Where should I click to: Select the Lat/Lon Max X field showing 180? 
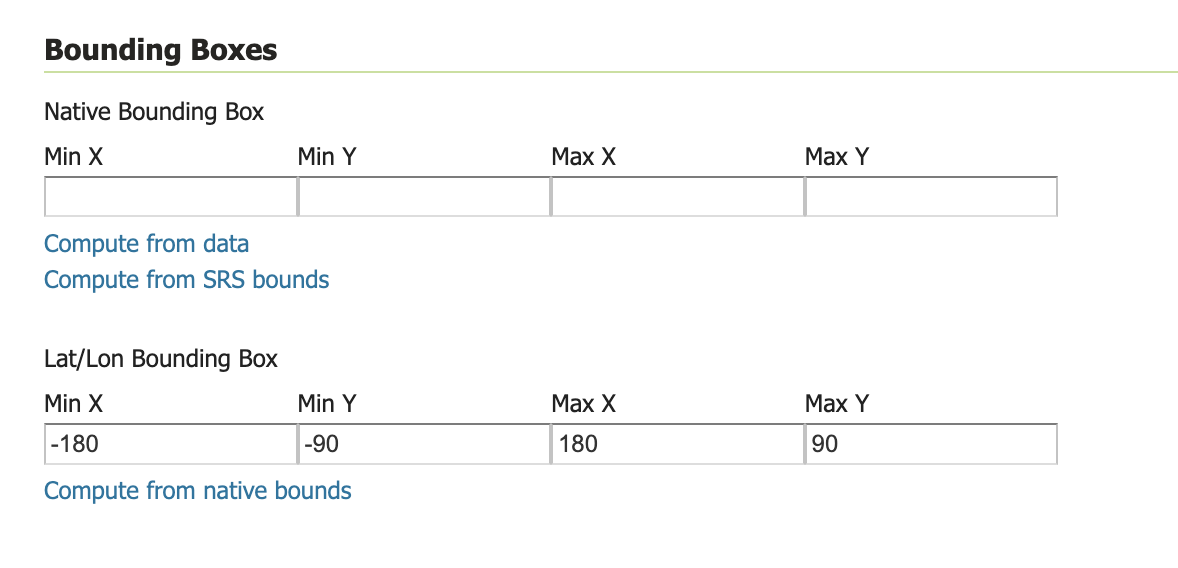click(677, 444)
